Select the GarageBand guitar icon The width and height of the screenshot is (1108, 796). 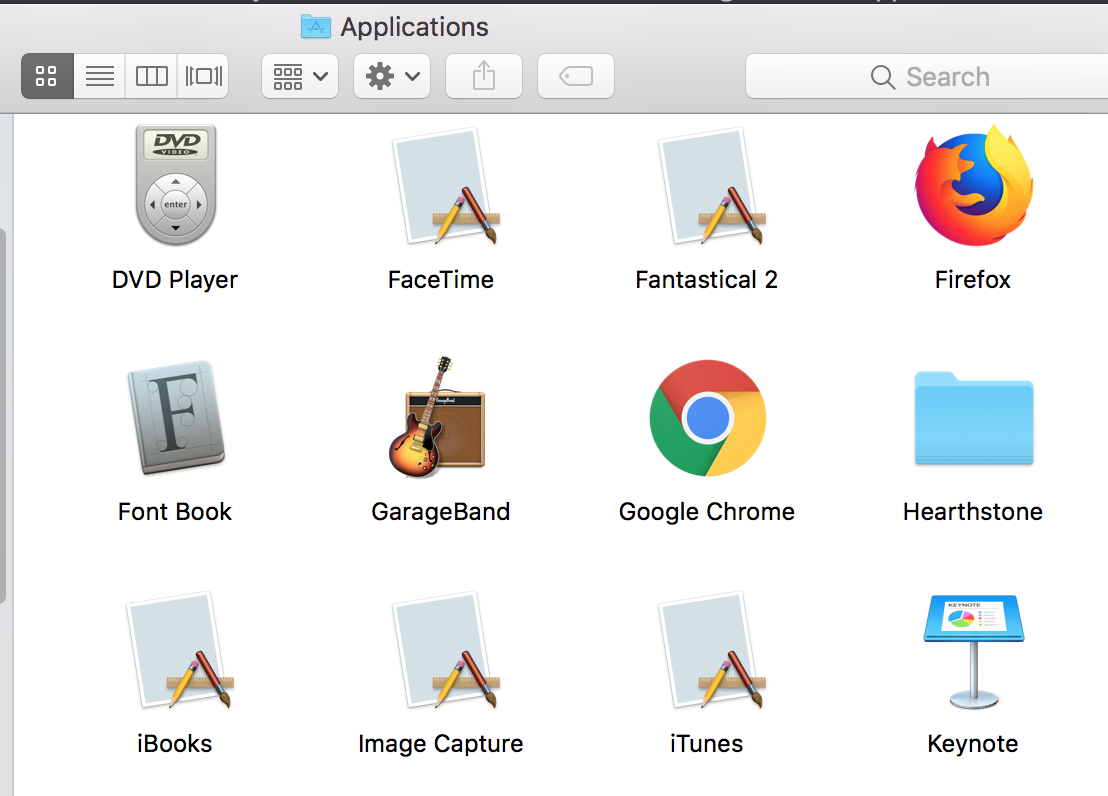point(437,417)
